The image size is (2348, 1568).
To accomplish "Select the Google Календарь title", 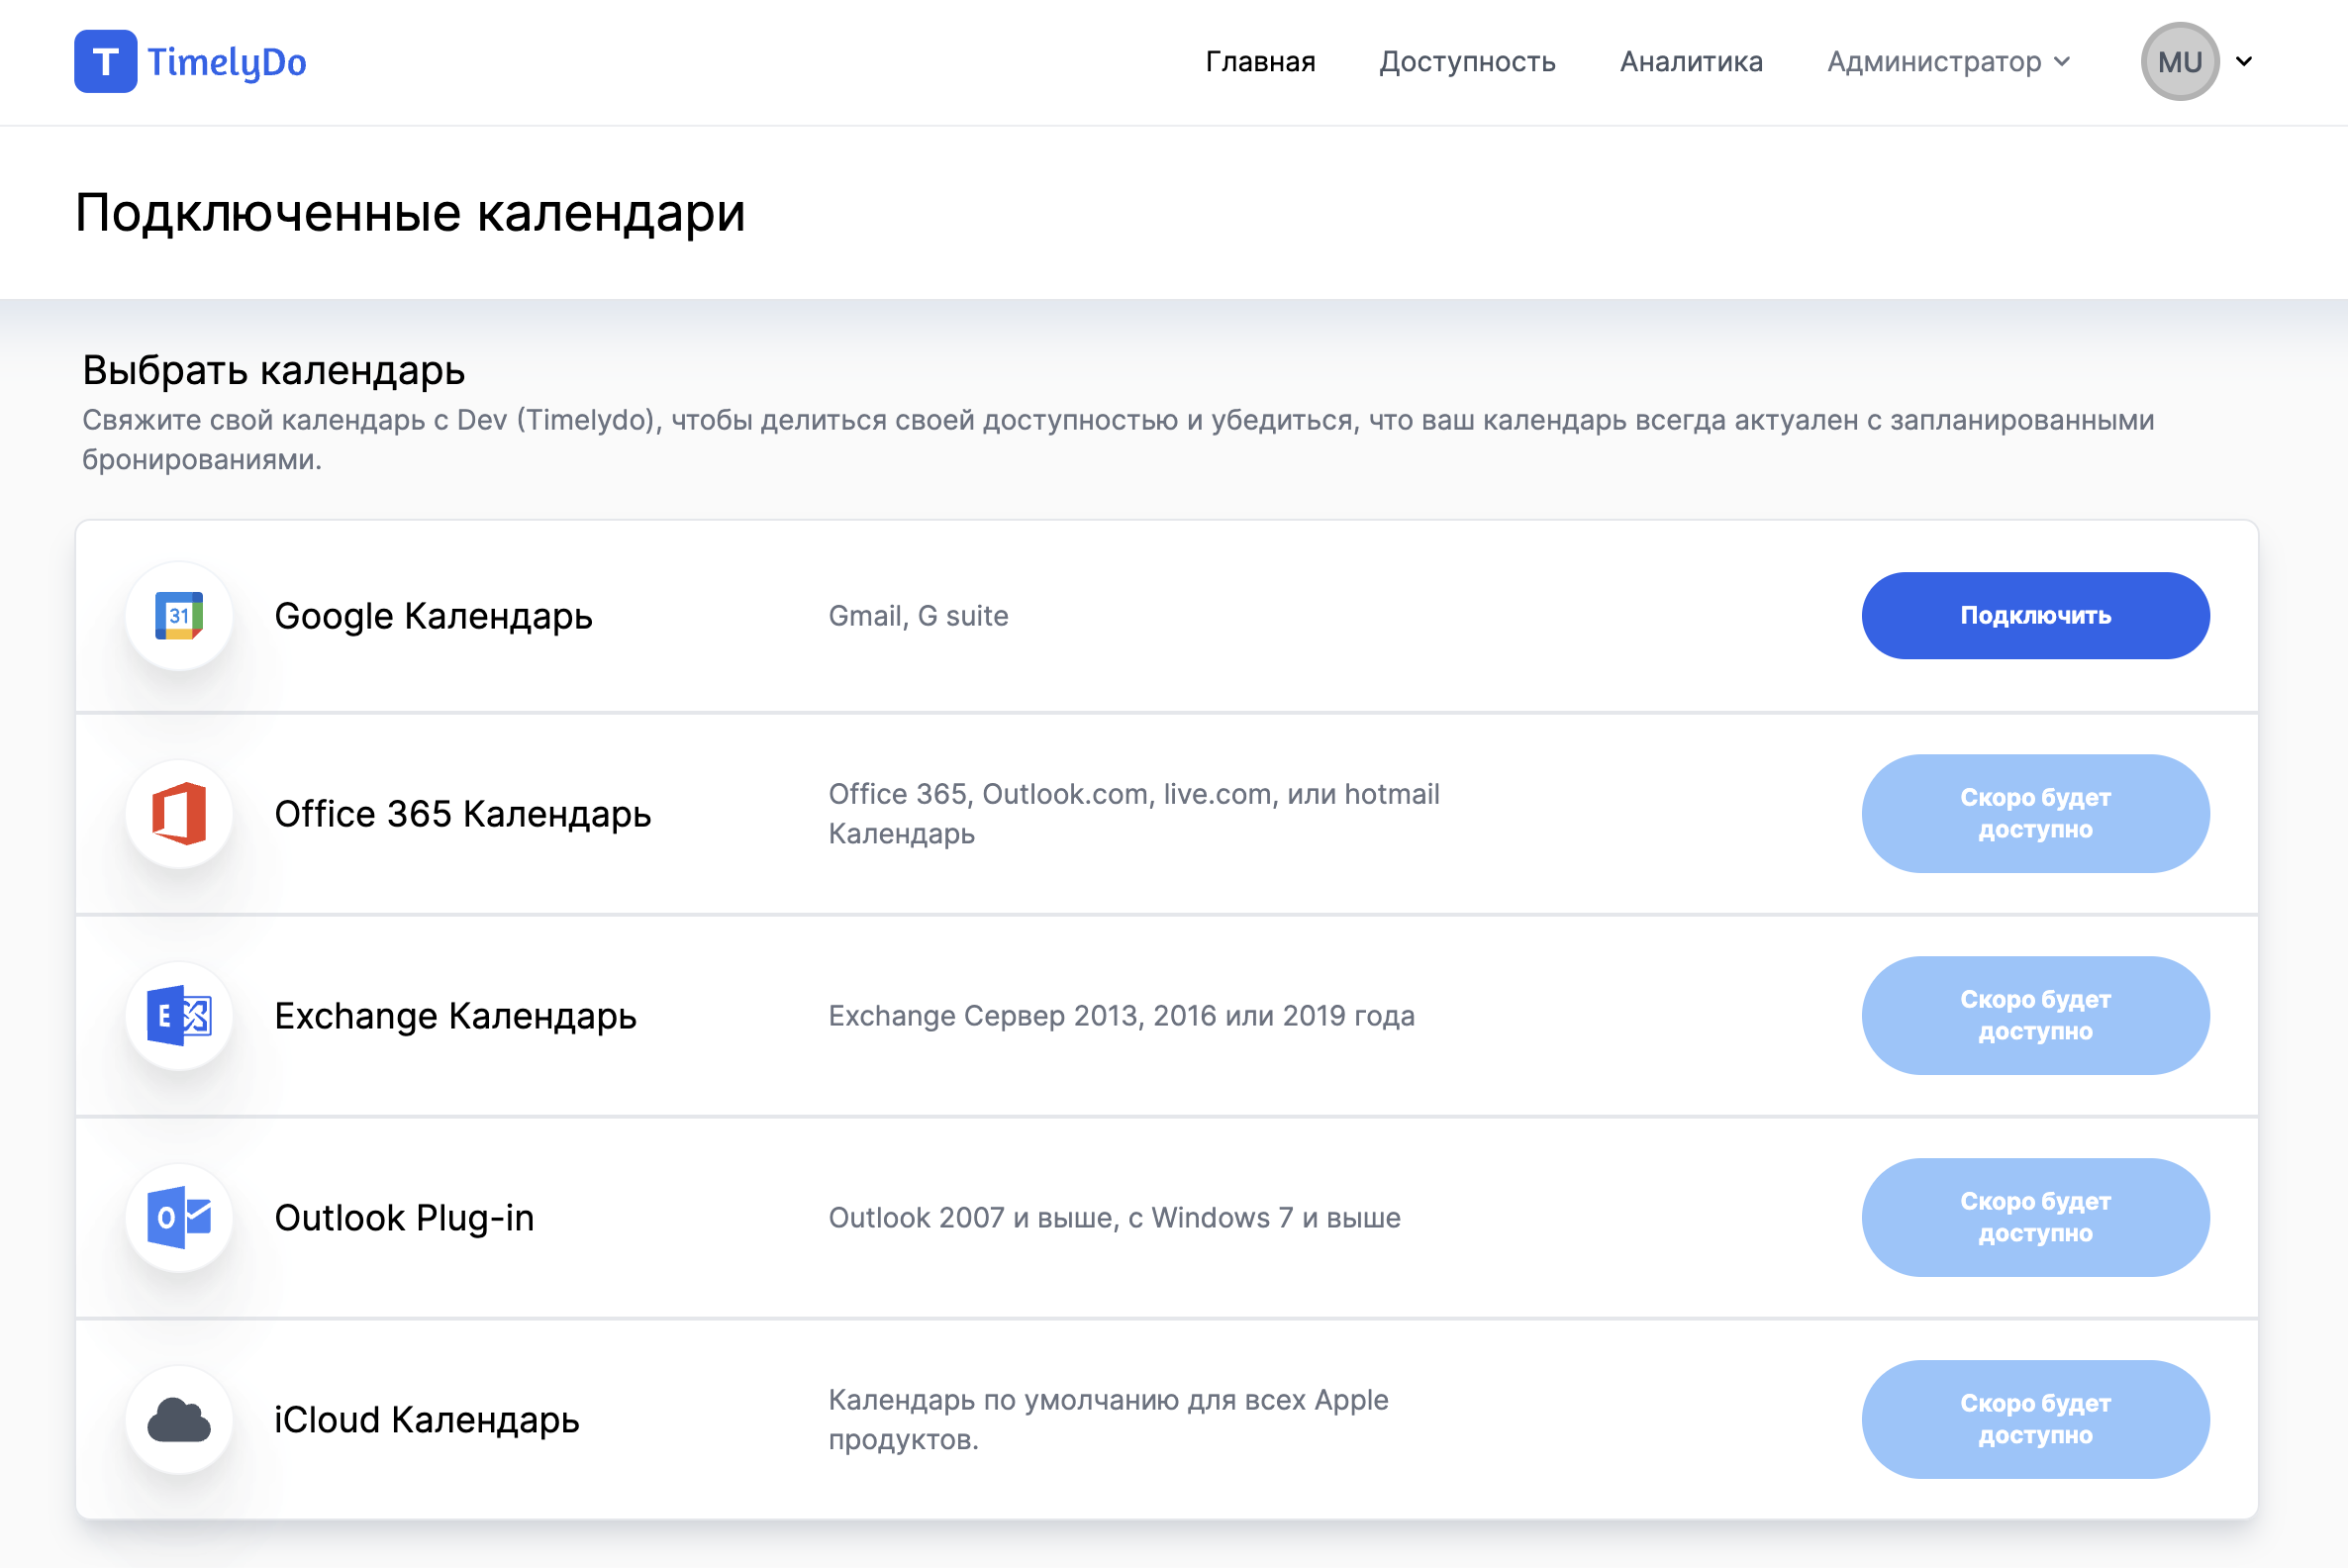I will click(433, 616).
